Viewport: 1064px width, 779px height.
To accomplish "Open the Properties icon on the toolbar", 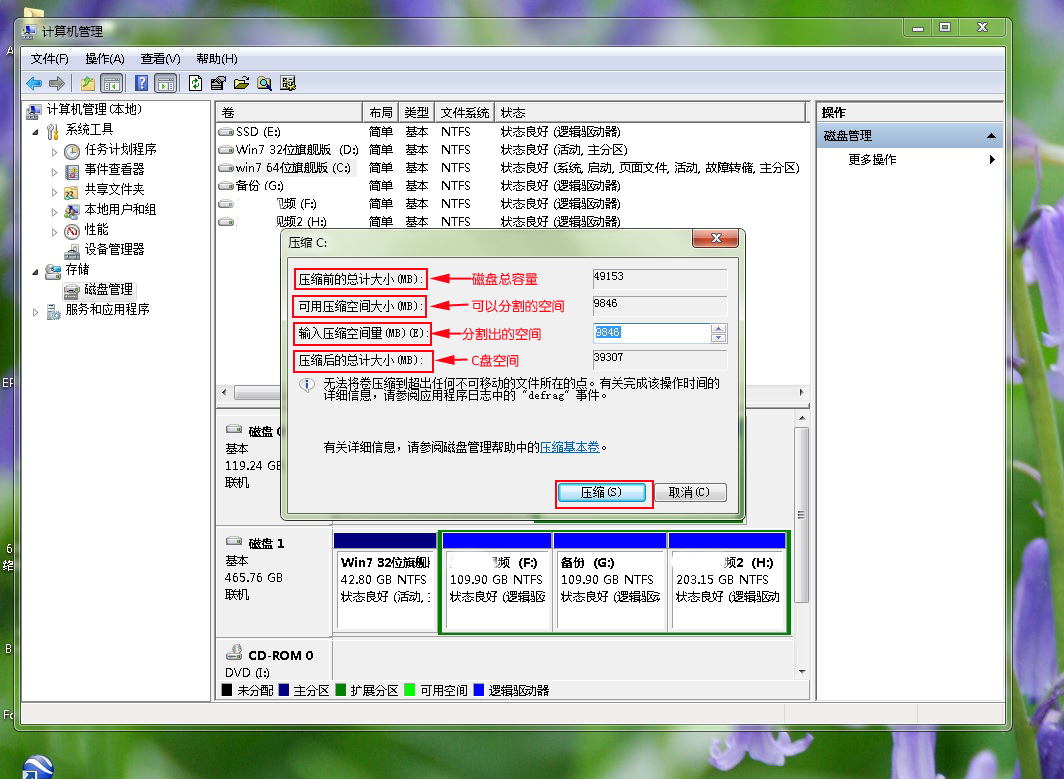I will click(x=218, y=83).
